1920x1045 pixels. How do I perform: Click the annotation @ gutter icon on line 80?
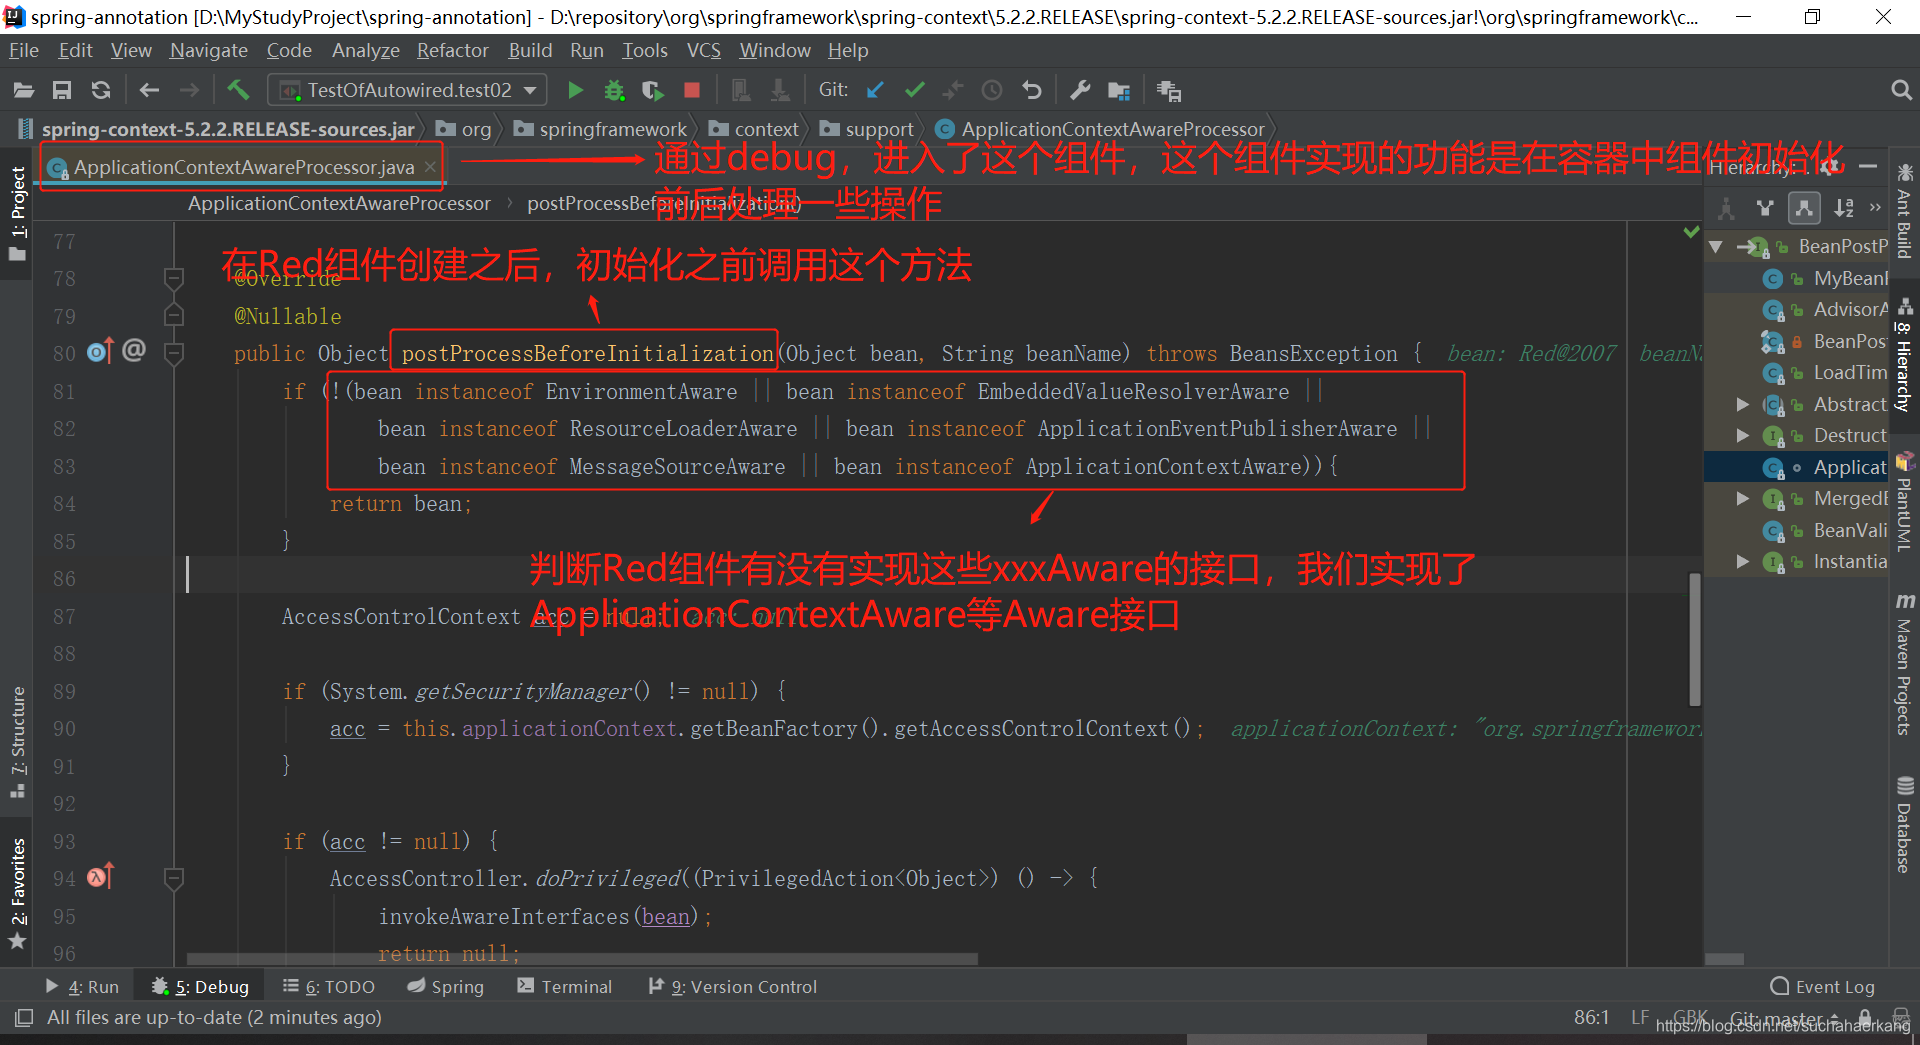pyautogui.click(x=134, y=350)
